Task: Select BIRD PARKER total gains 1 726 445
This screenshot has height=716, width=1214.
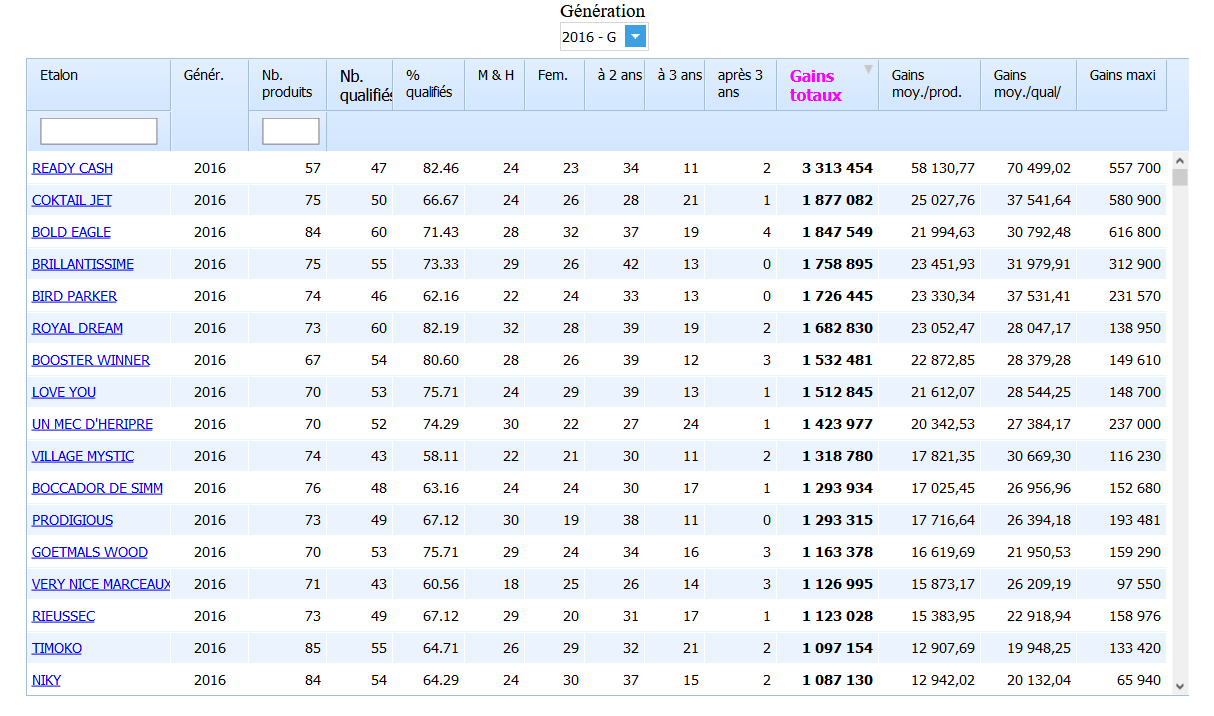Action: [837, 296]
